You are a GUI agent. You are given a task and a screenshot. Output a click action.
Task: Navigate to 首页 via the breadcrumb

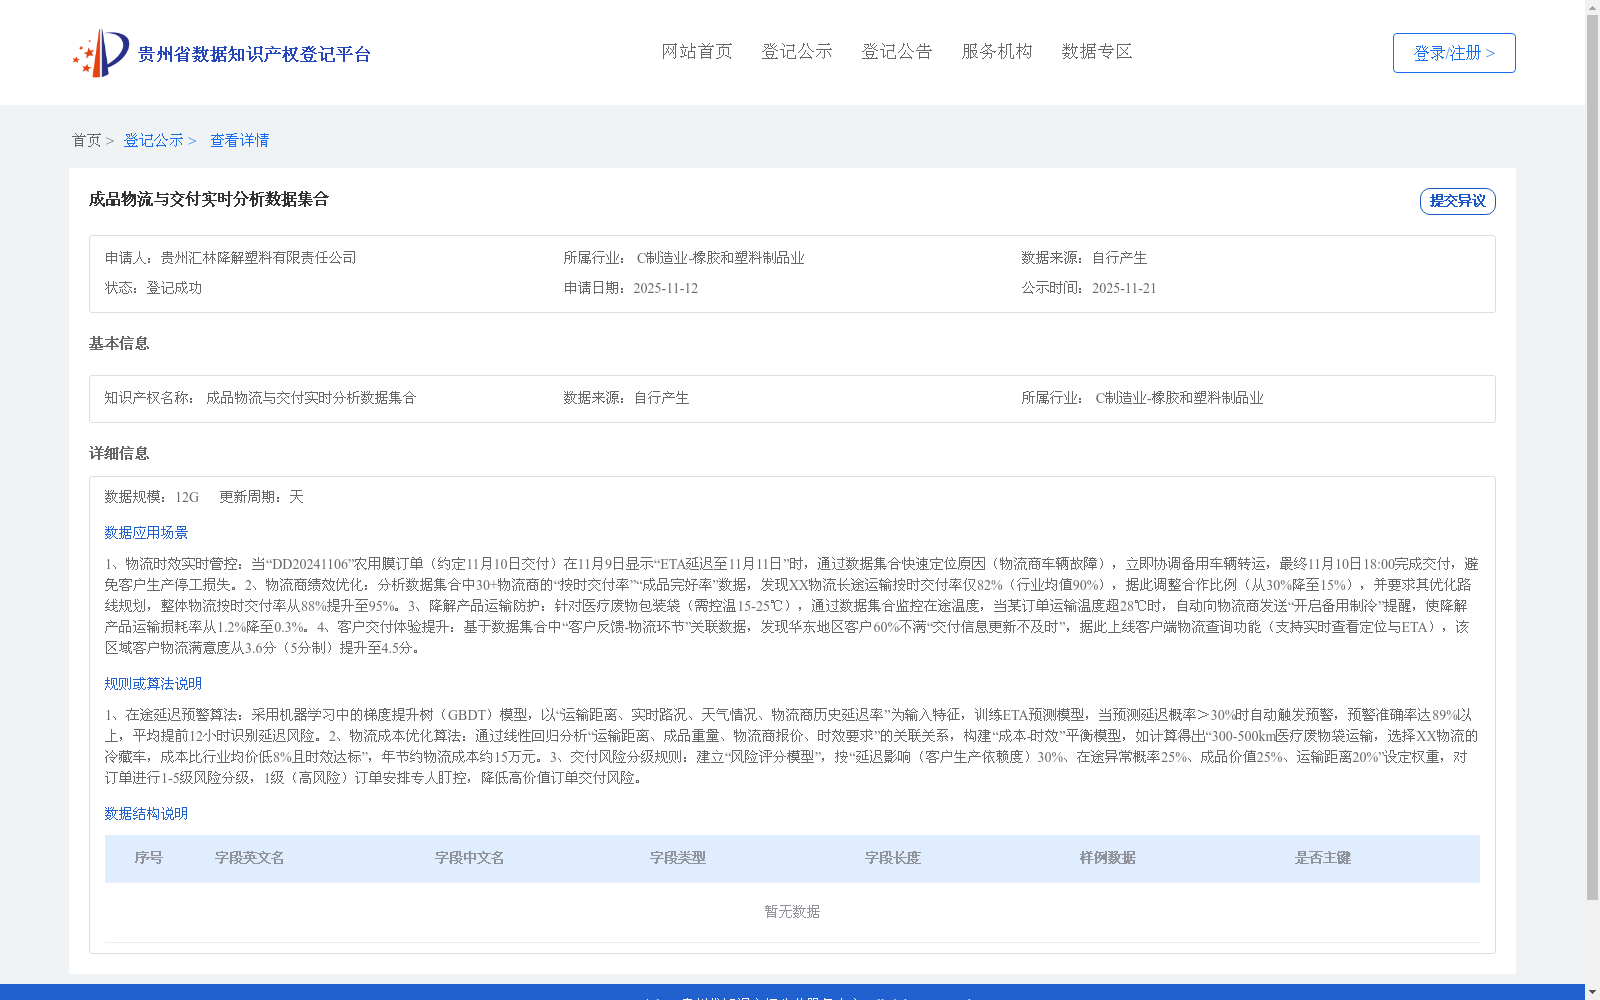89,140
